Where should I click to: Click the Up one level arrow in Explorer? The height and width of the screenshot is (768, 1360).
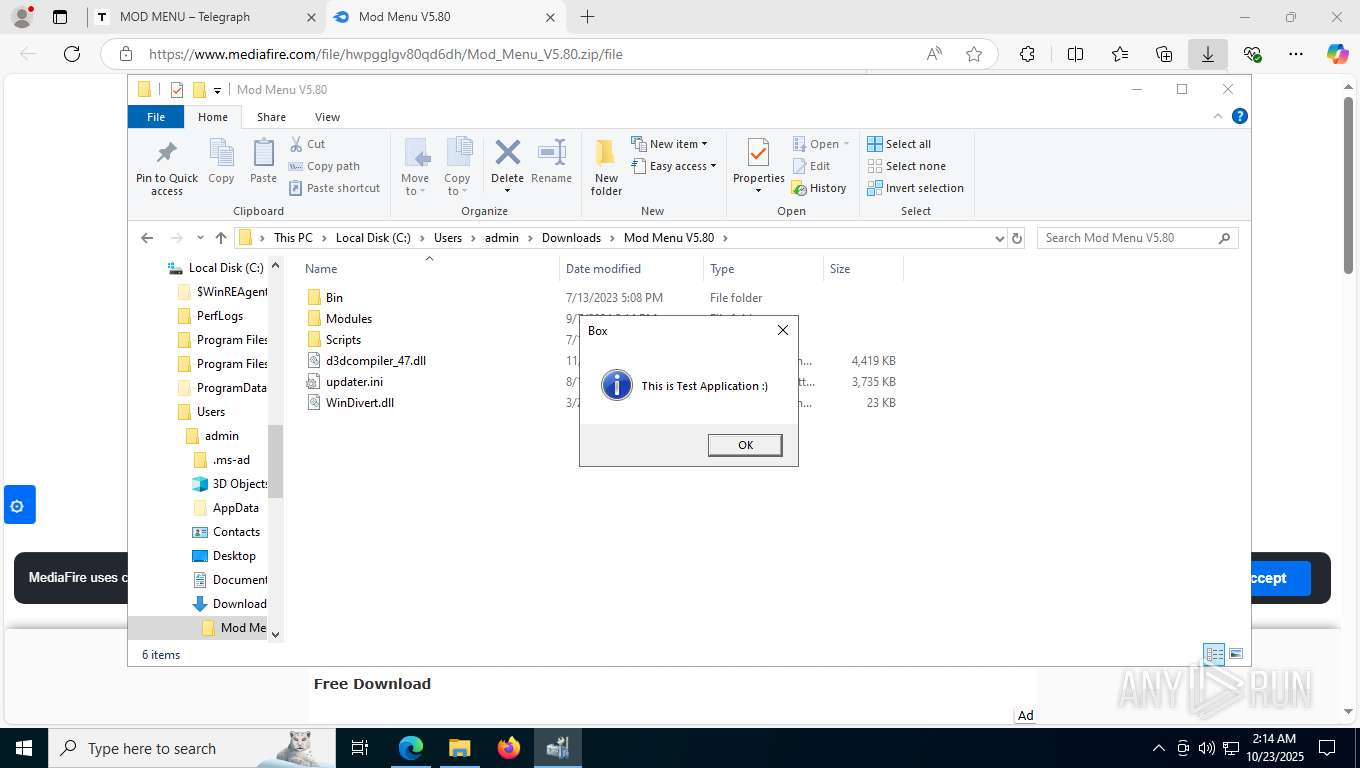coord(221,238)
